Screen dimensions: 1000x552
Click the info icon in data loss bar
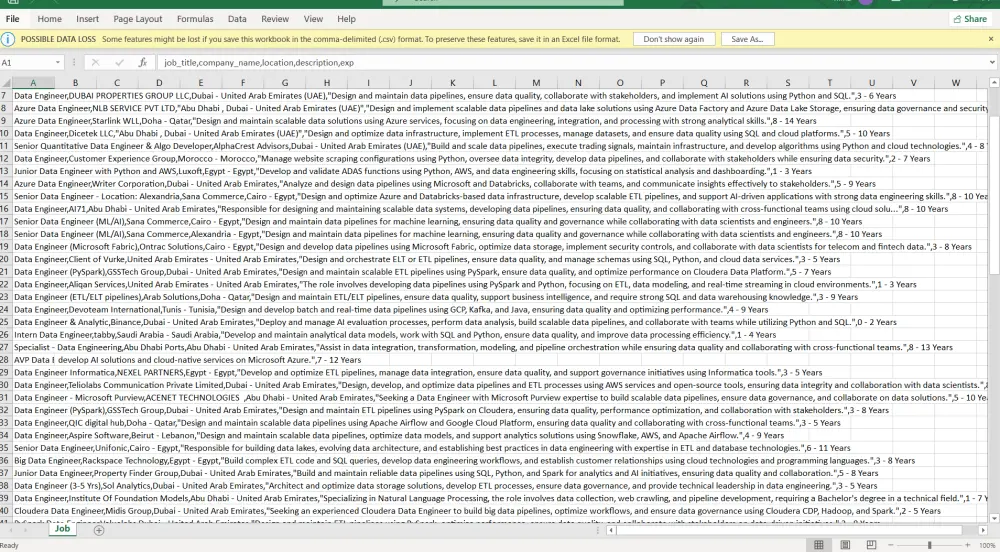click(8, 40)
